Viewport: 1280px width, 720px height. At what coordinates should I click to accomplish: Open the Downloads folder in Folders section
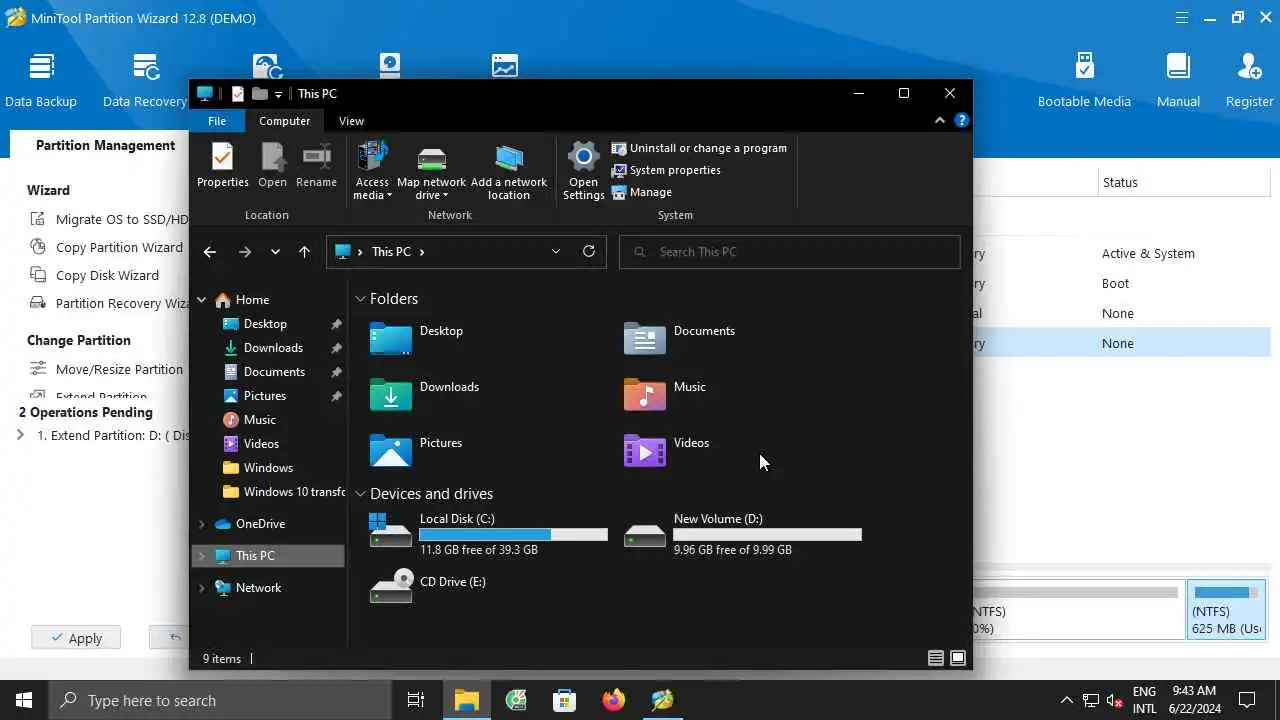click(391, 395)
